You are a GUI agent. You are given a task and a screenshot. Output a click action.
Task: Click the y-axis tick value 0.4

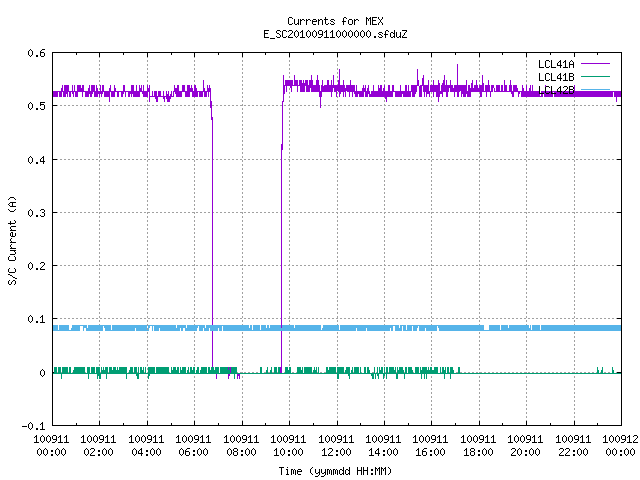point(36,160)
